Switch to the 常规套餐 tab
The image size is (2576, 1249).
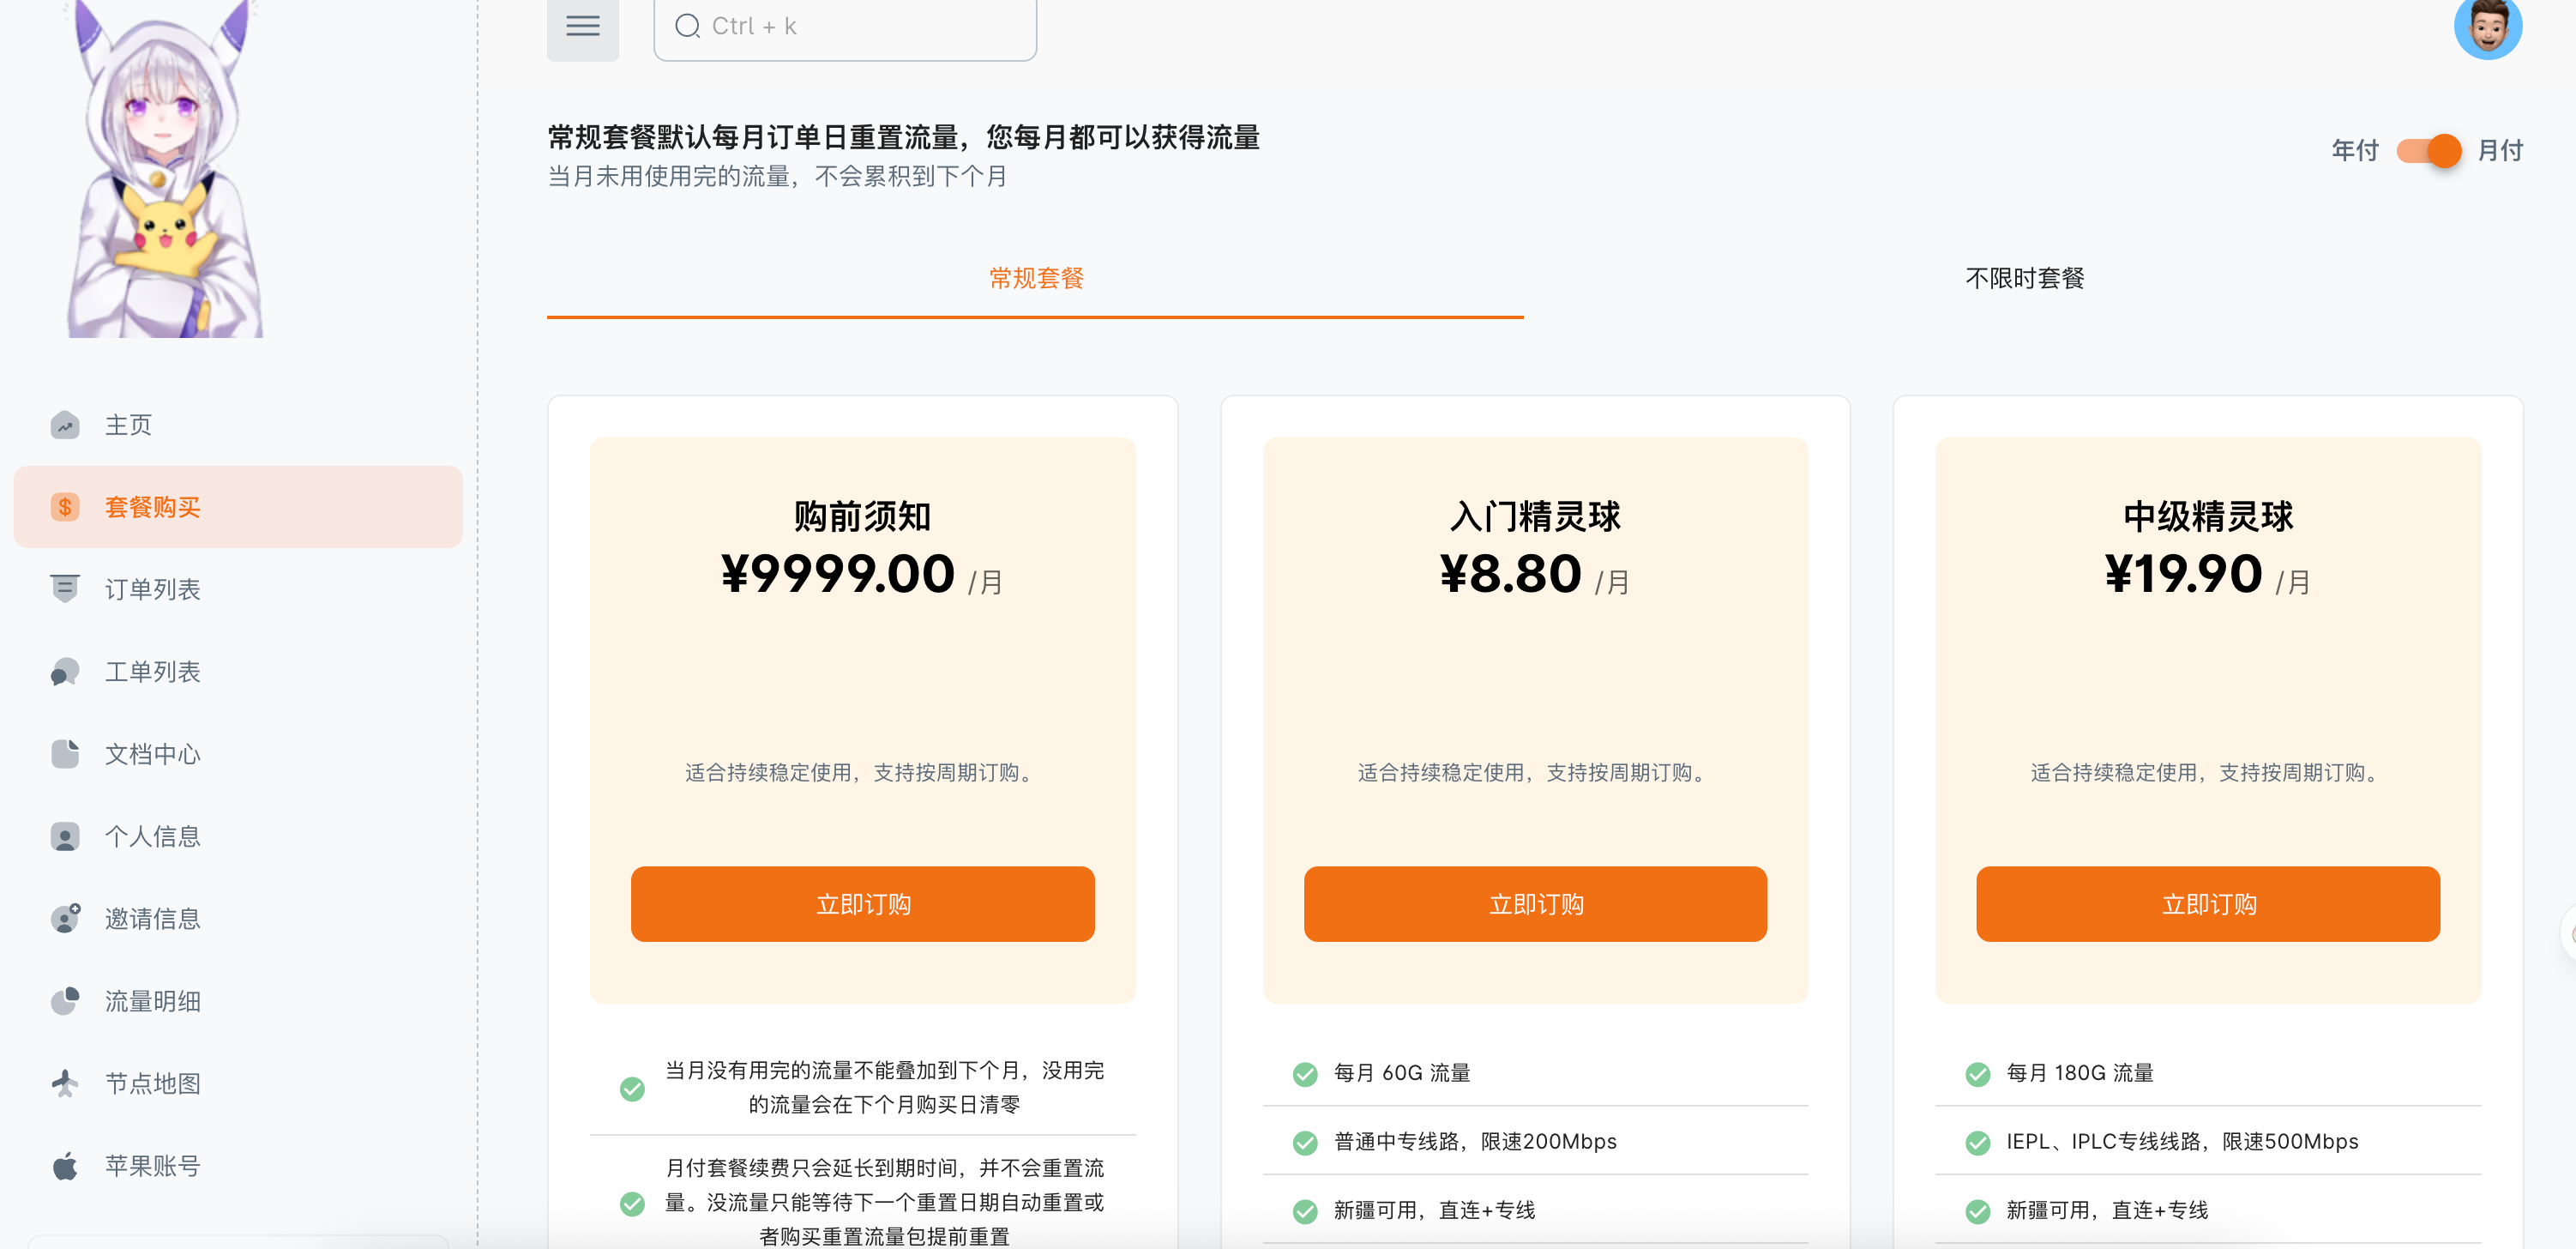click(1035, 279)
